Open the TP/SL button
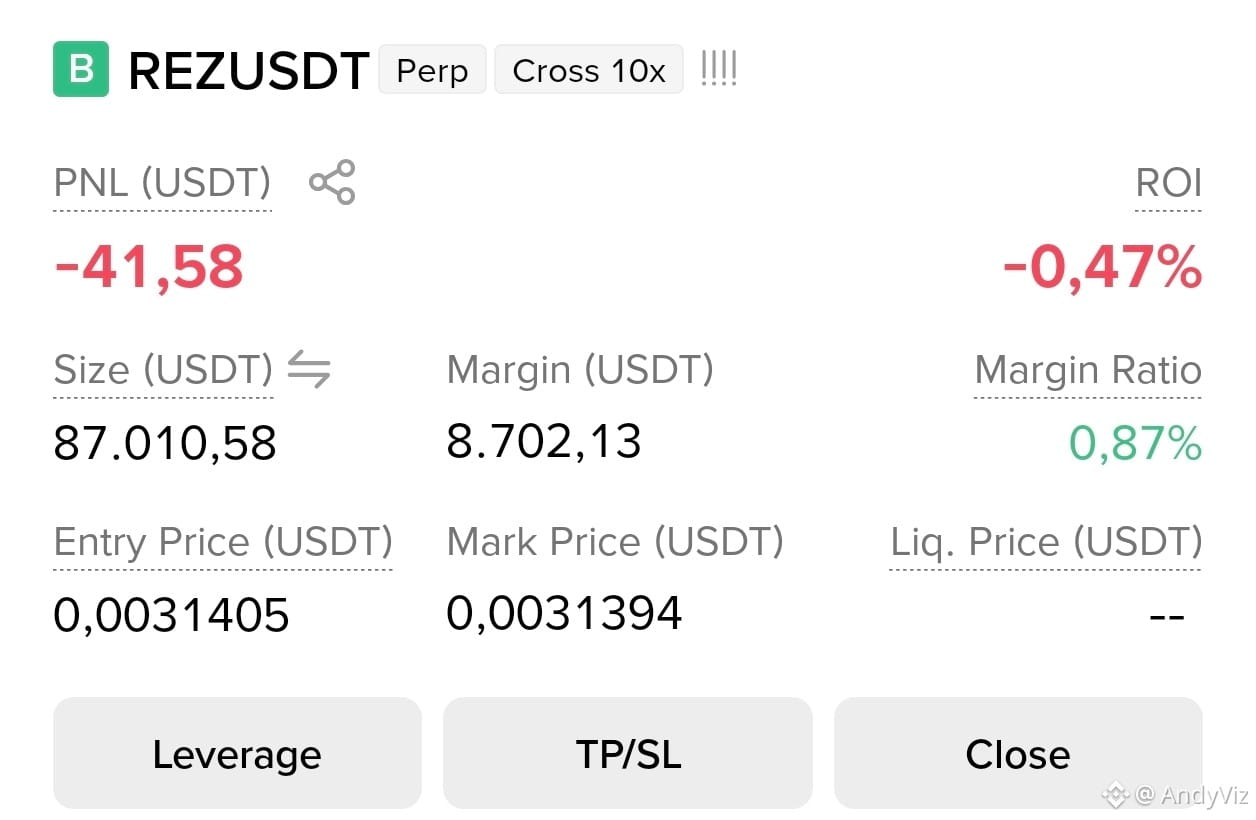 [x=628, y=753]
